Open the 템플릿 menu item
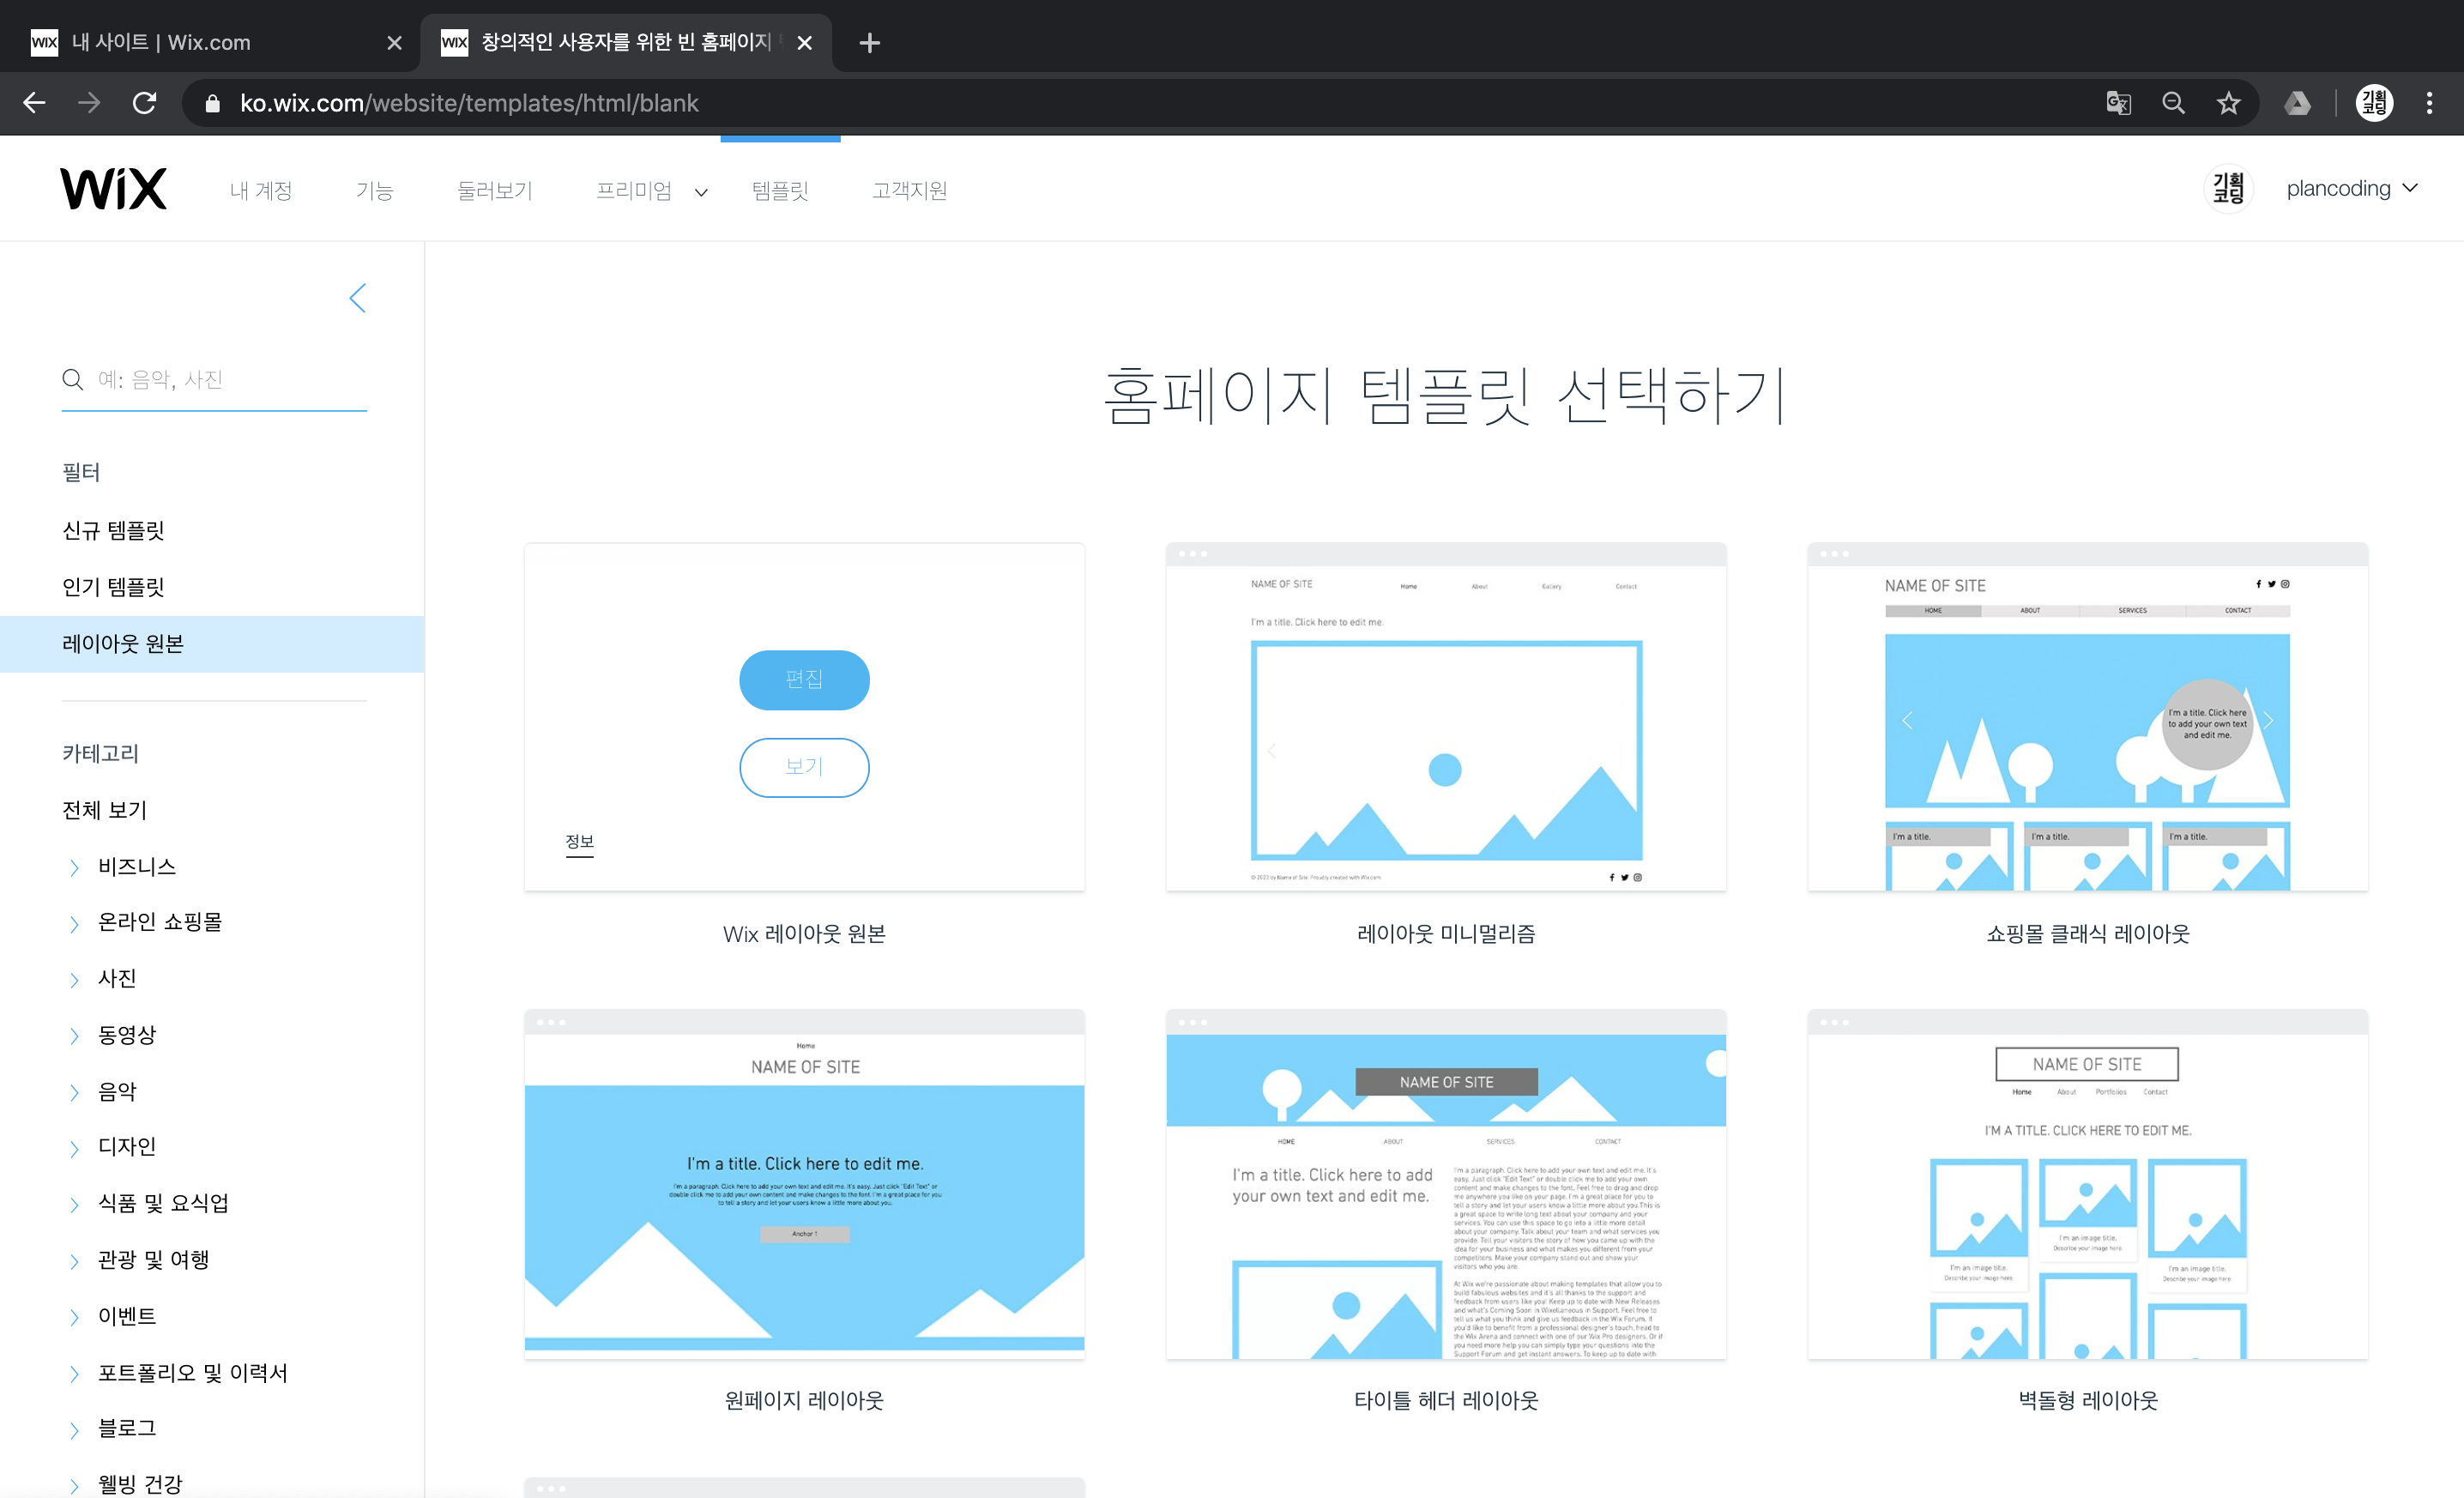Image resolution: width=2464 pixels, height=1498 pixels. 780,190
